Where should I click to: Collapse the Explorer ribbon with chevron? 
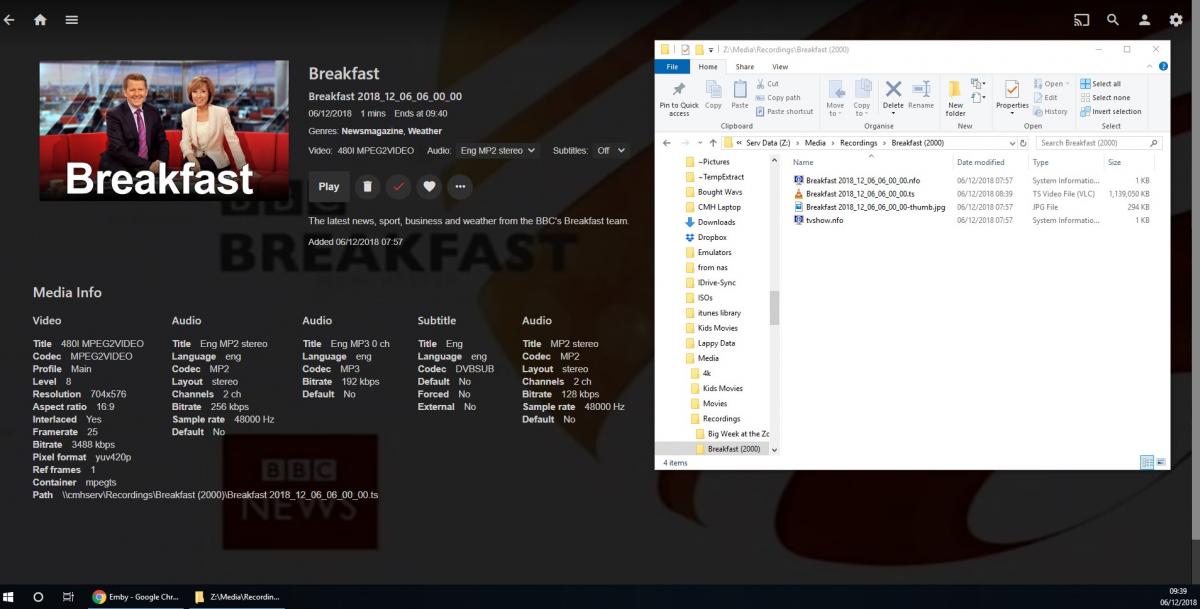[x=1148, y=67]
